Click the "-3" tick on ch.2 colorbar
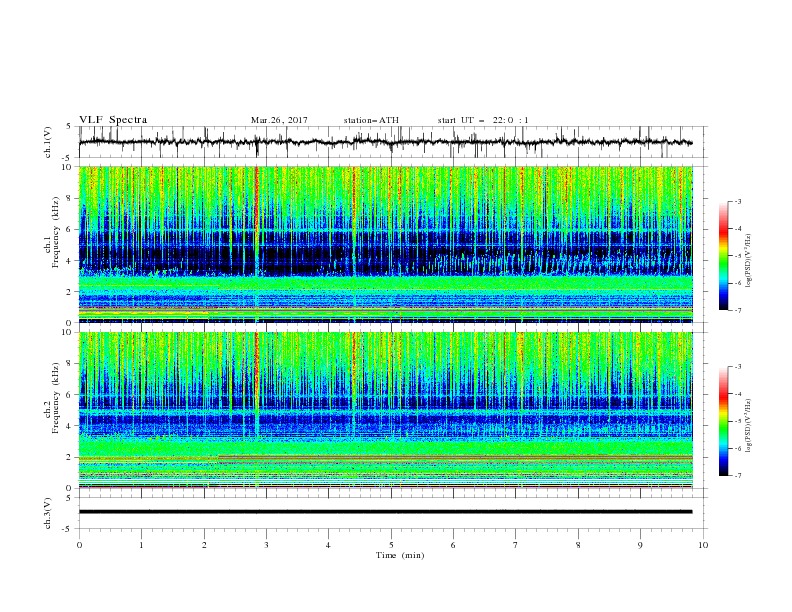The image size is (792, 612). pos(737,367)
